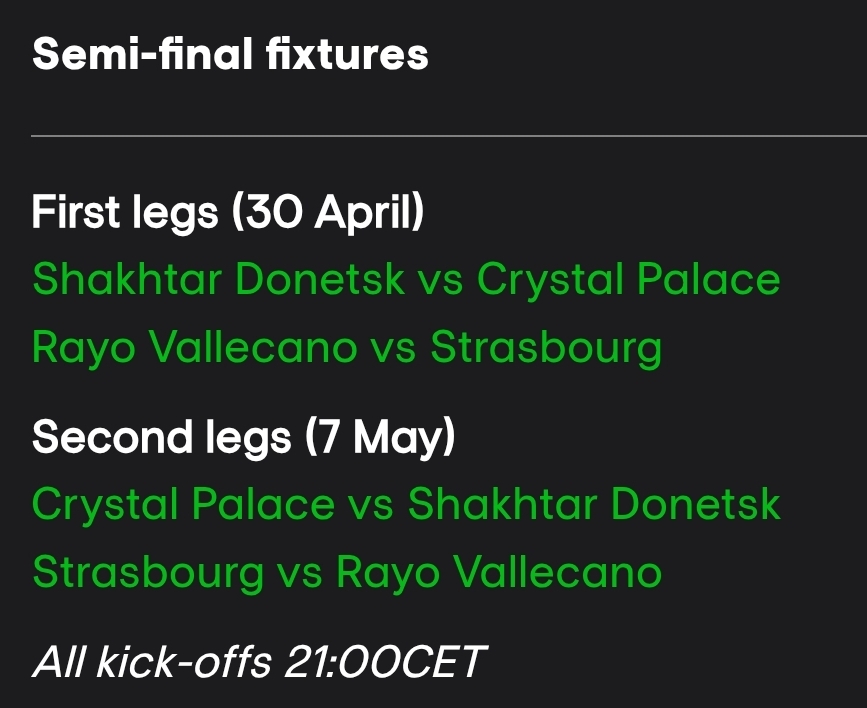Image resolution: width=867 pixels, height=708 pixels.
Task: Click the Semi-final fixtures heading
Action: [230, 54]
